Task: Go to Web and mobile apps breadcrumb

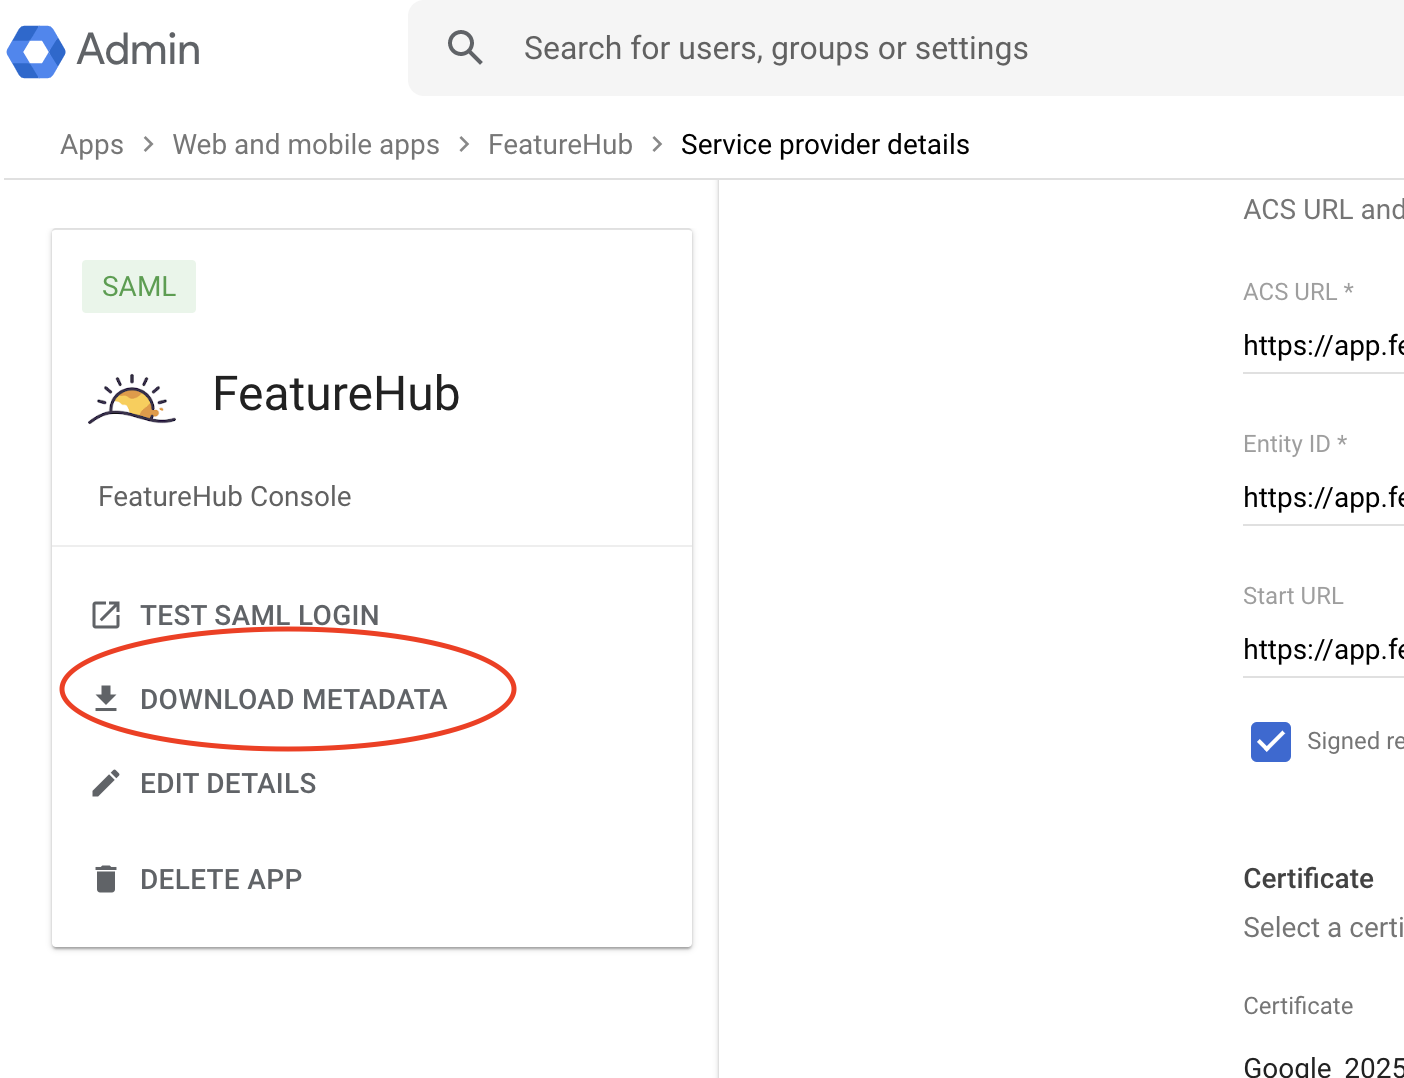Action: point(306,145)
